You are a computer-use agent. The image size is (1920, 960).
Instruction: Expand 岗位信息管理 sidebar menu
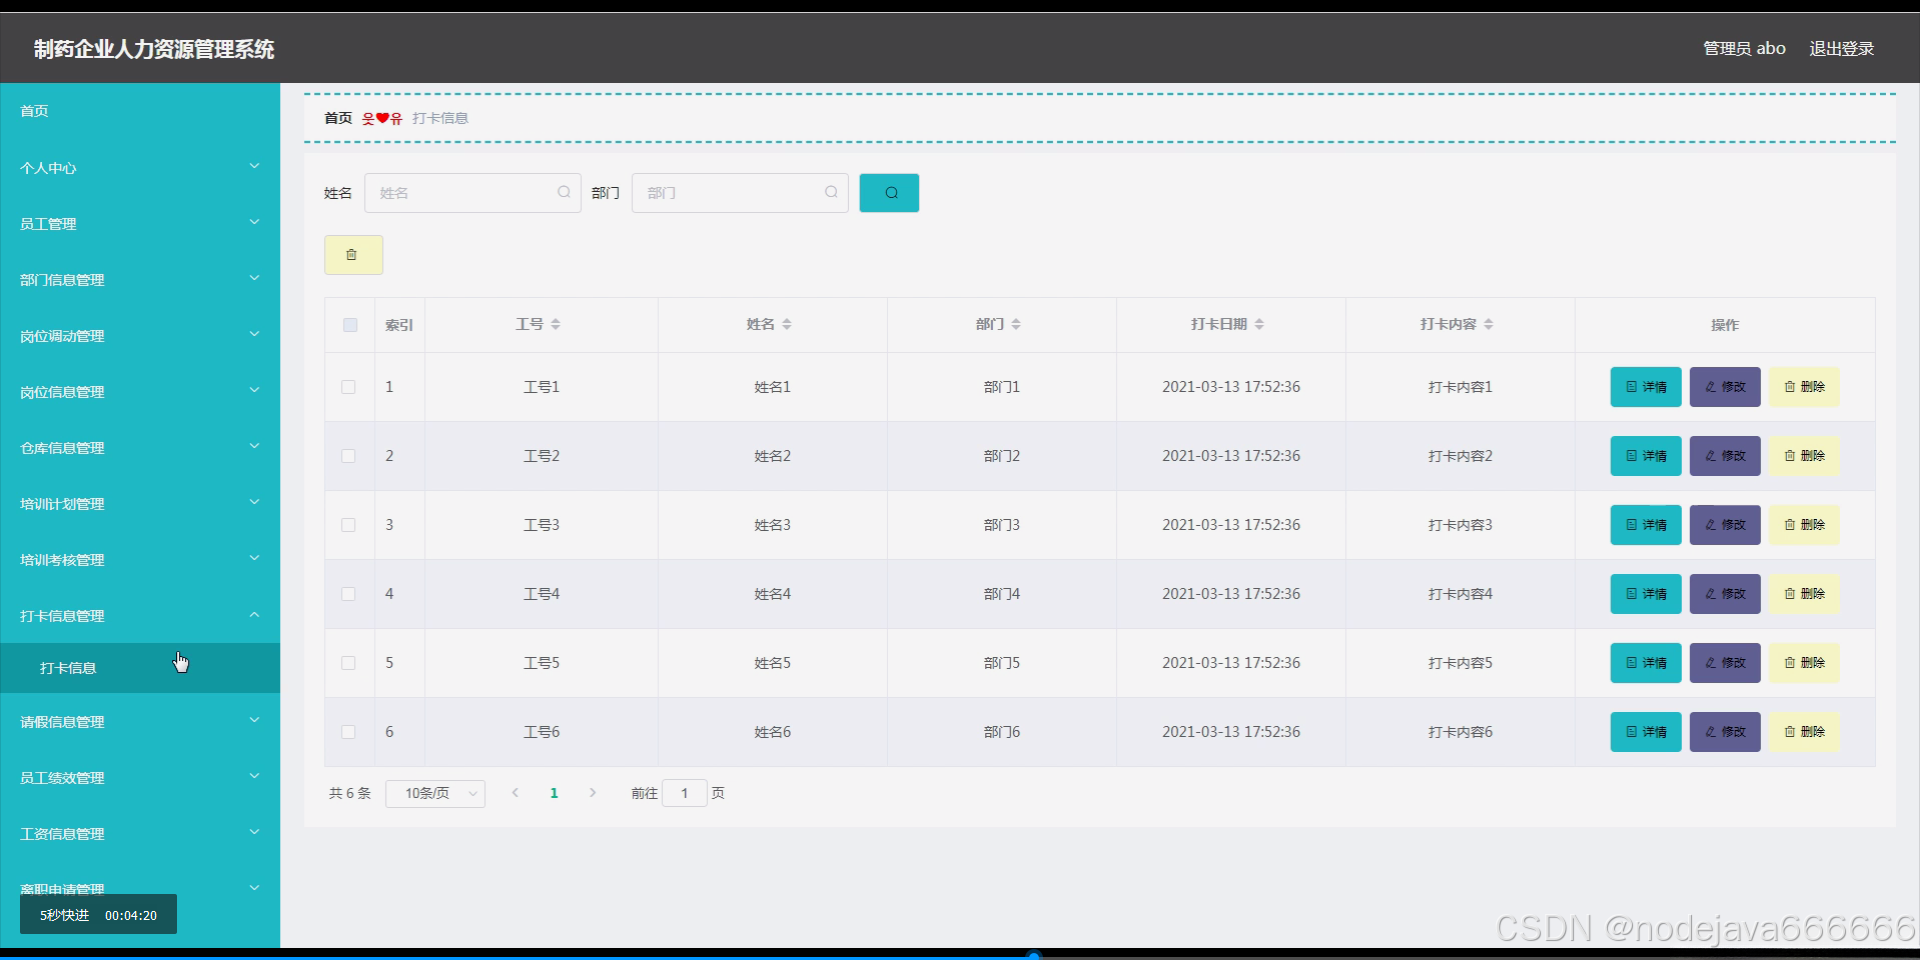point(140,392)
